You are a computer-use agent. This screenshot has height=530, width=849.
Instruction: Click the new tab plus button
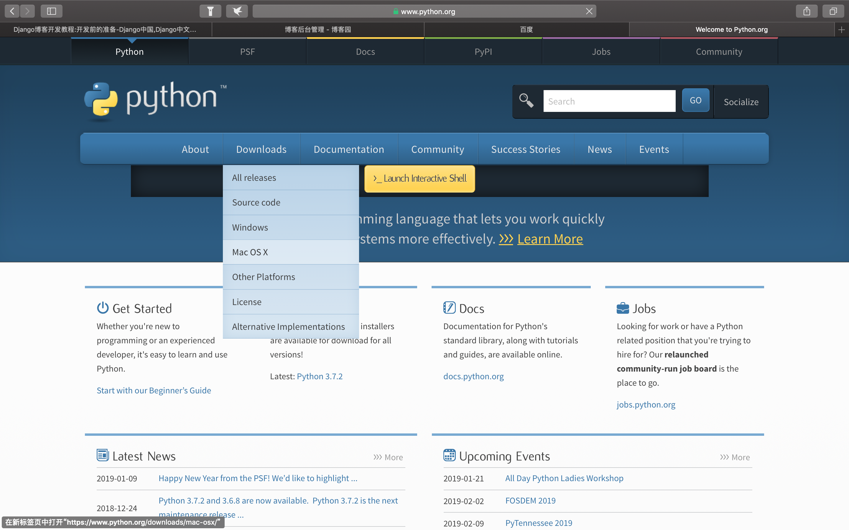click(x=841, y=30)
